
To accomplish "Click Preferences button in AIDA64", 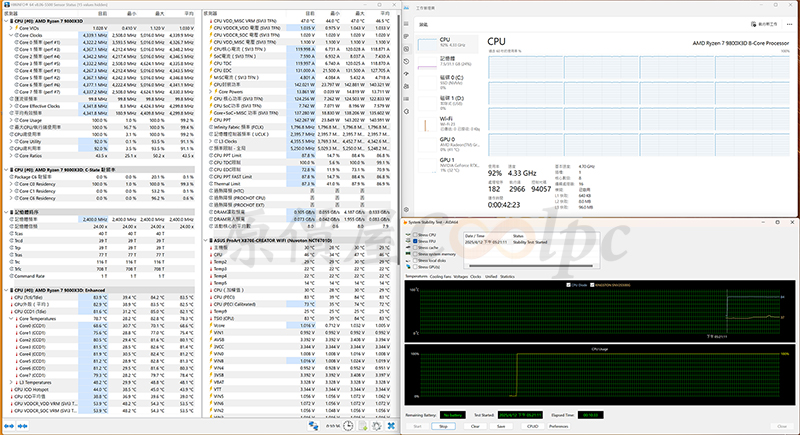I will click(x=558, y=424).
